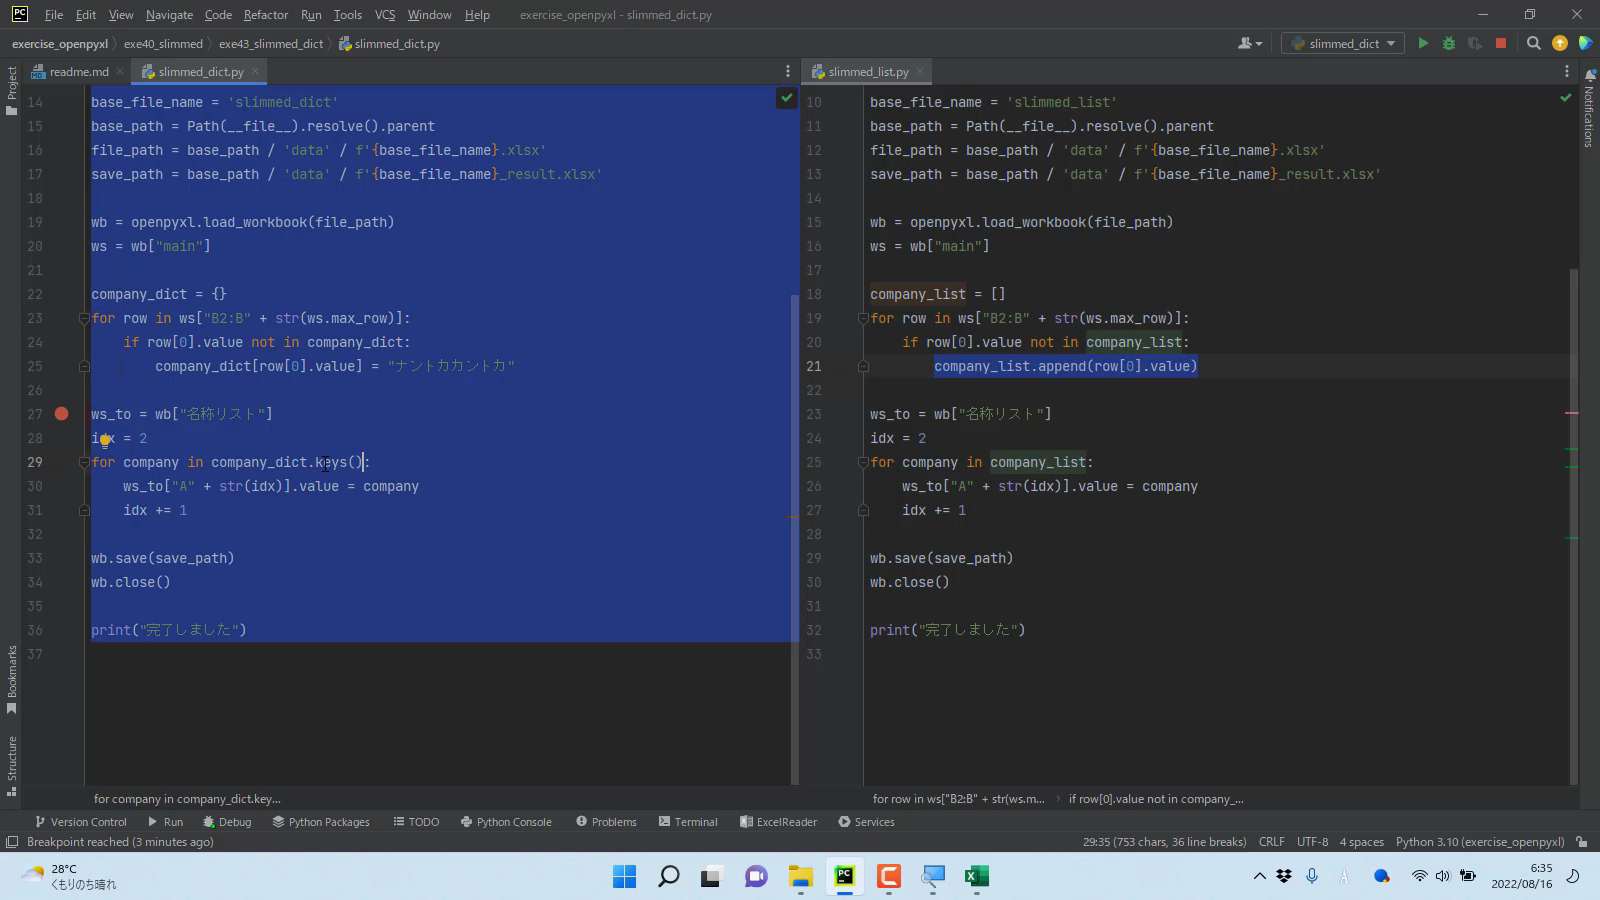Screen dimensions: 1600x900
Task: Toggle tool window bars icon at bottom-left
Action: pyautogui.click(x=12, y=842)
